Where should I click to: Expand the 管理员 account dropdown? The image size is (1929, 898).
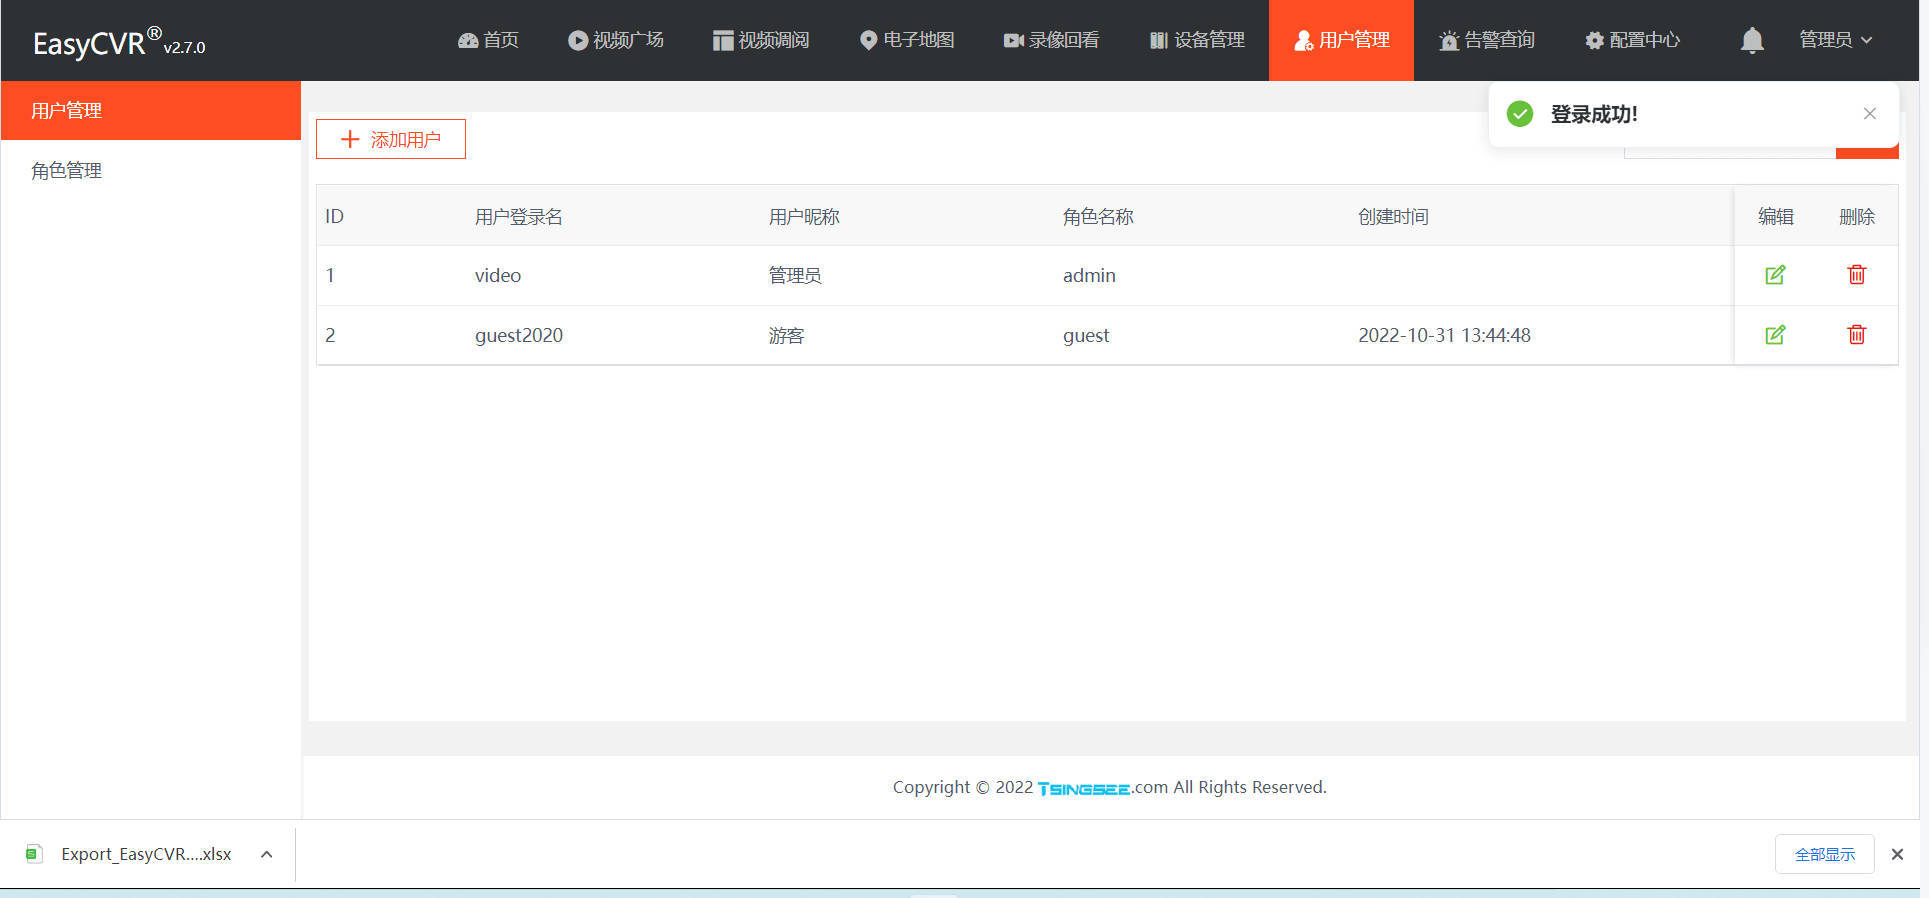pos(1836,40)
